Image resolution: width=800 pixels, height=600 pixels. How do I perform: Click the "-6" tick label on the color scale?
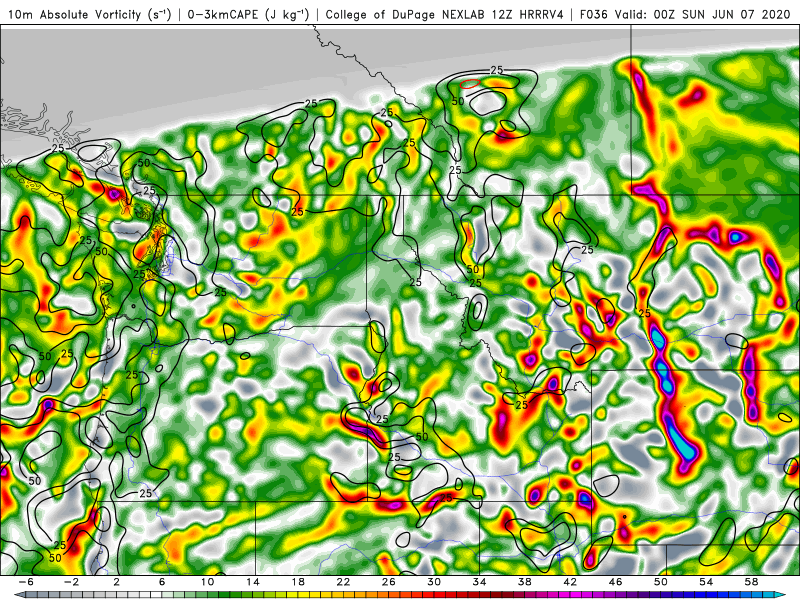point(26,582)
